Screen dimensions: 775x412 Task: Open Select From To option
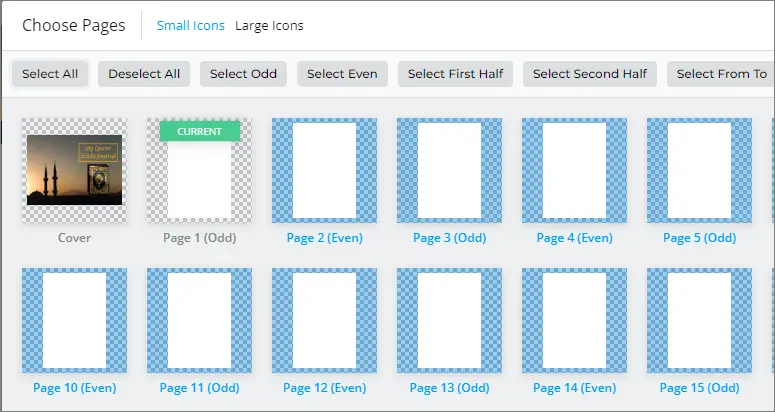[x=721, y=74]
